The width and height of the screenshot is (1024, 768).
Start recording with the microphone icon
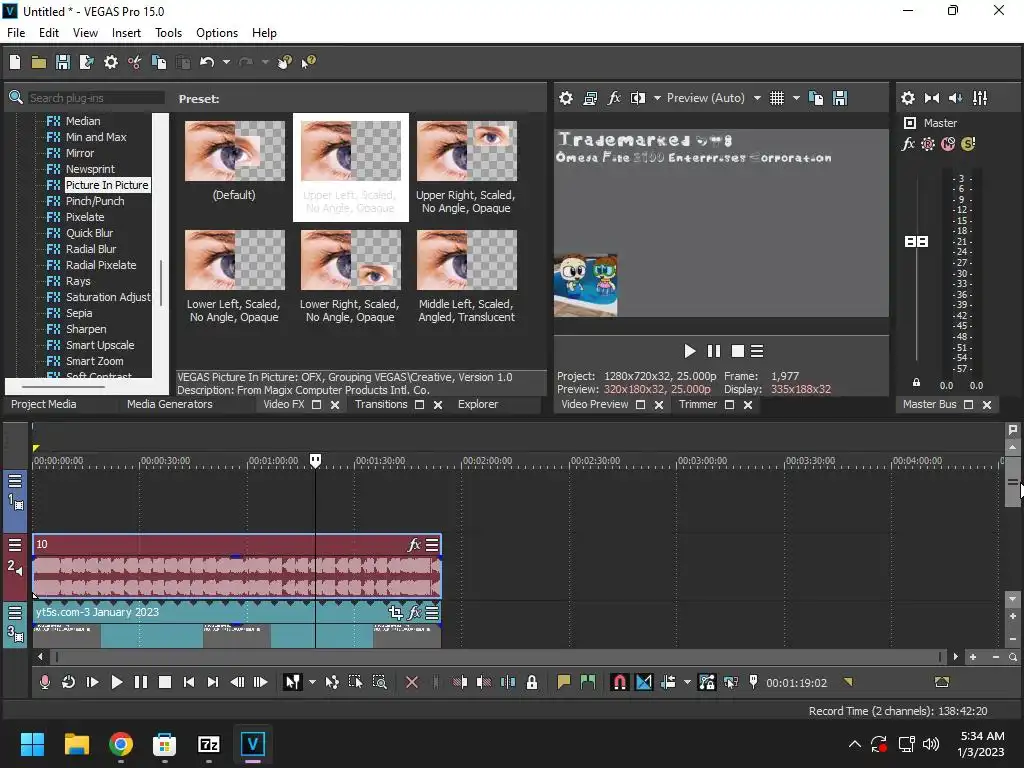(44, 682)
